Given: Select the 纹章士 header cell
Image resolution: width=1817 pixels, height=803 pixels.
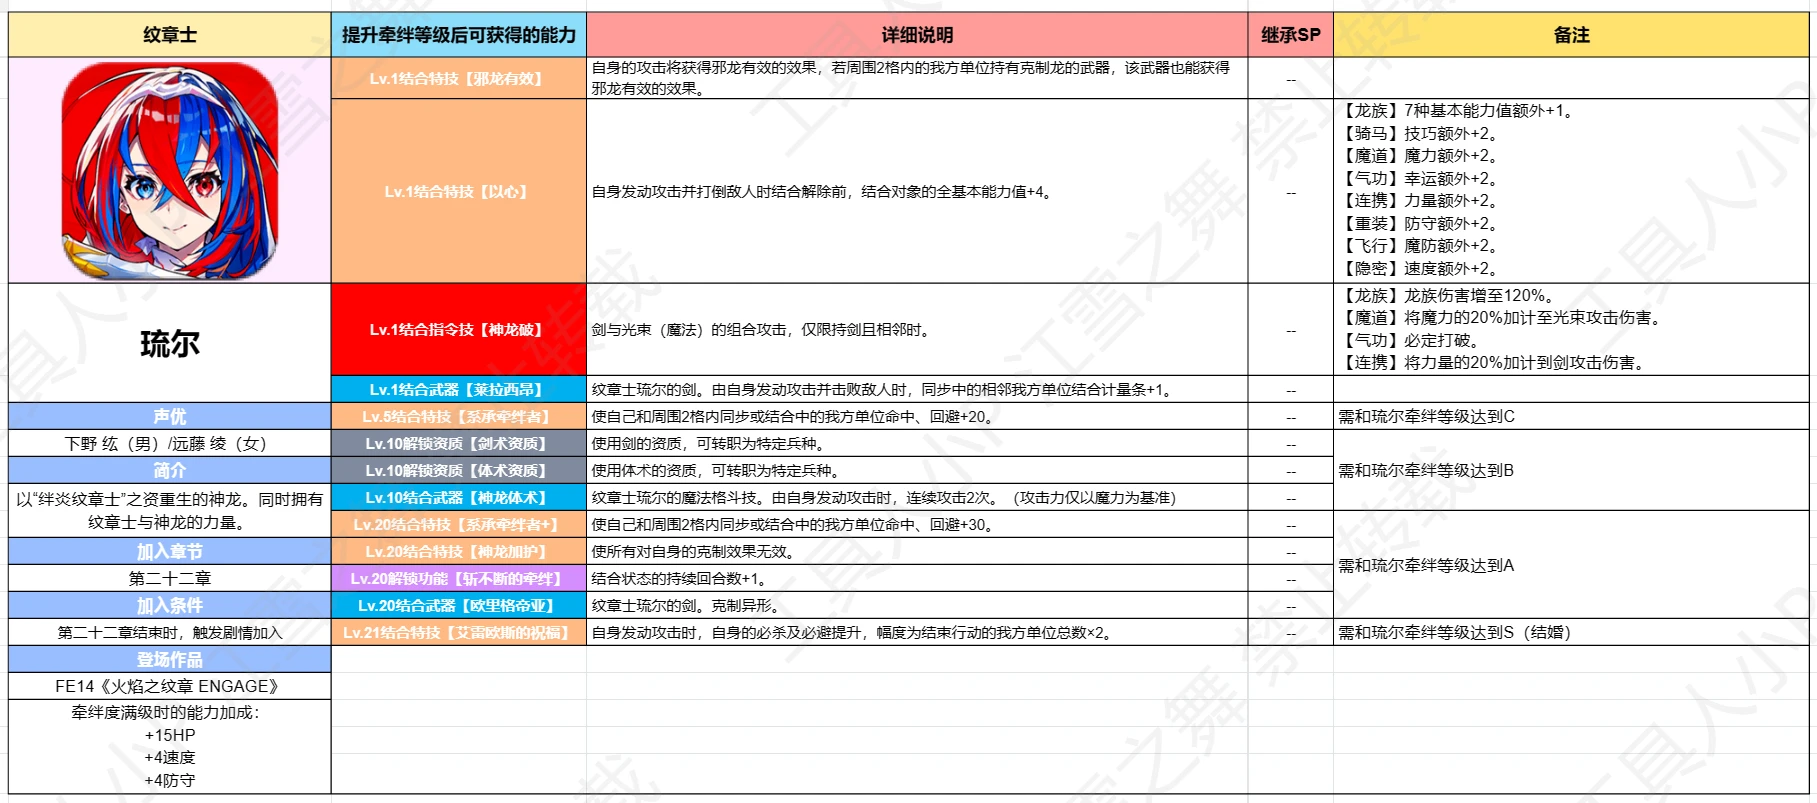Looking at the screenshot, I should (170, 35).
